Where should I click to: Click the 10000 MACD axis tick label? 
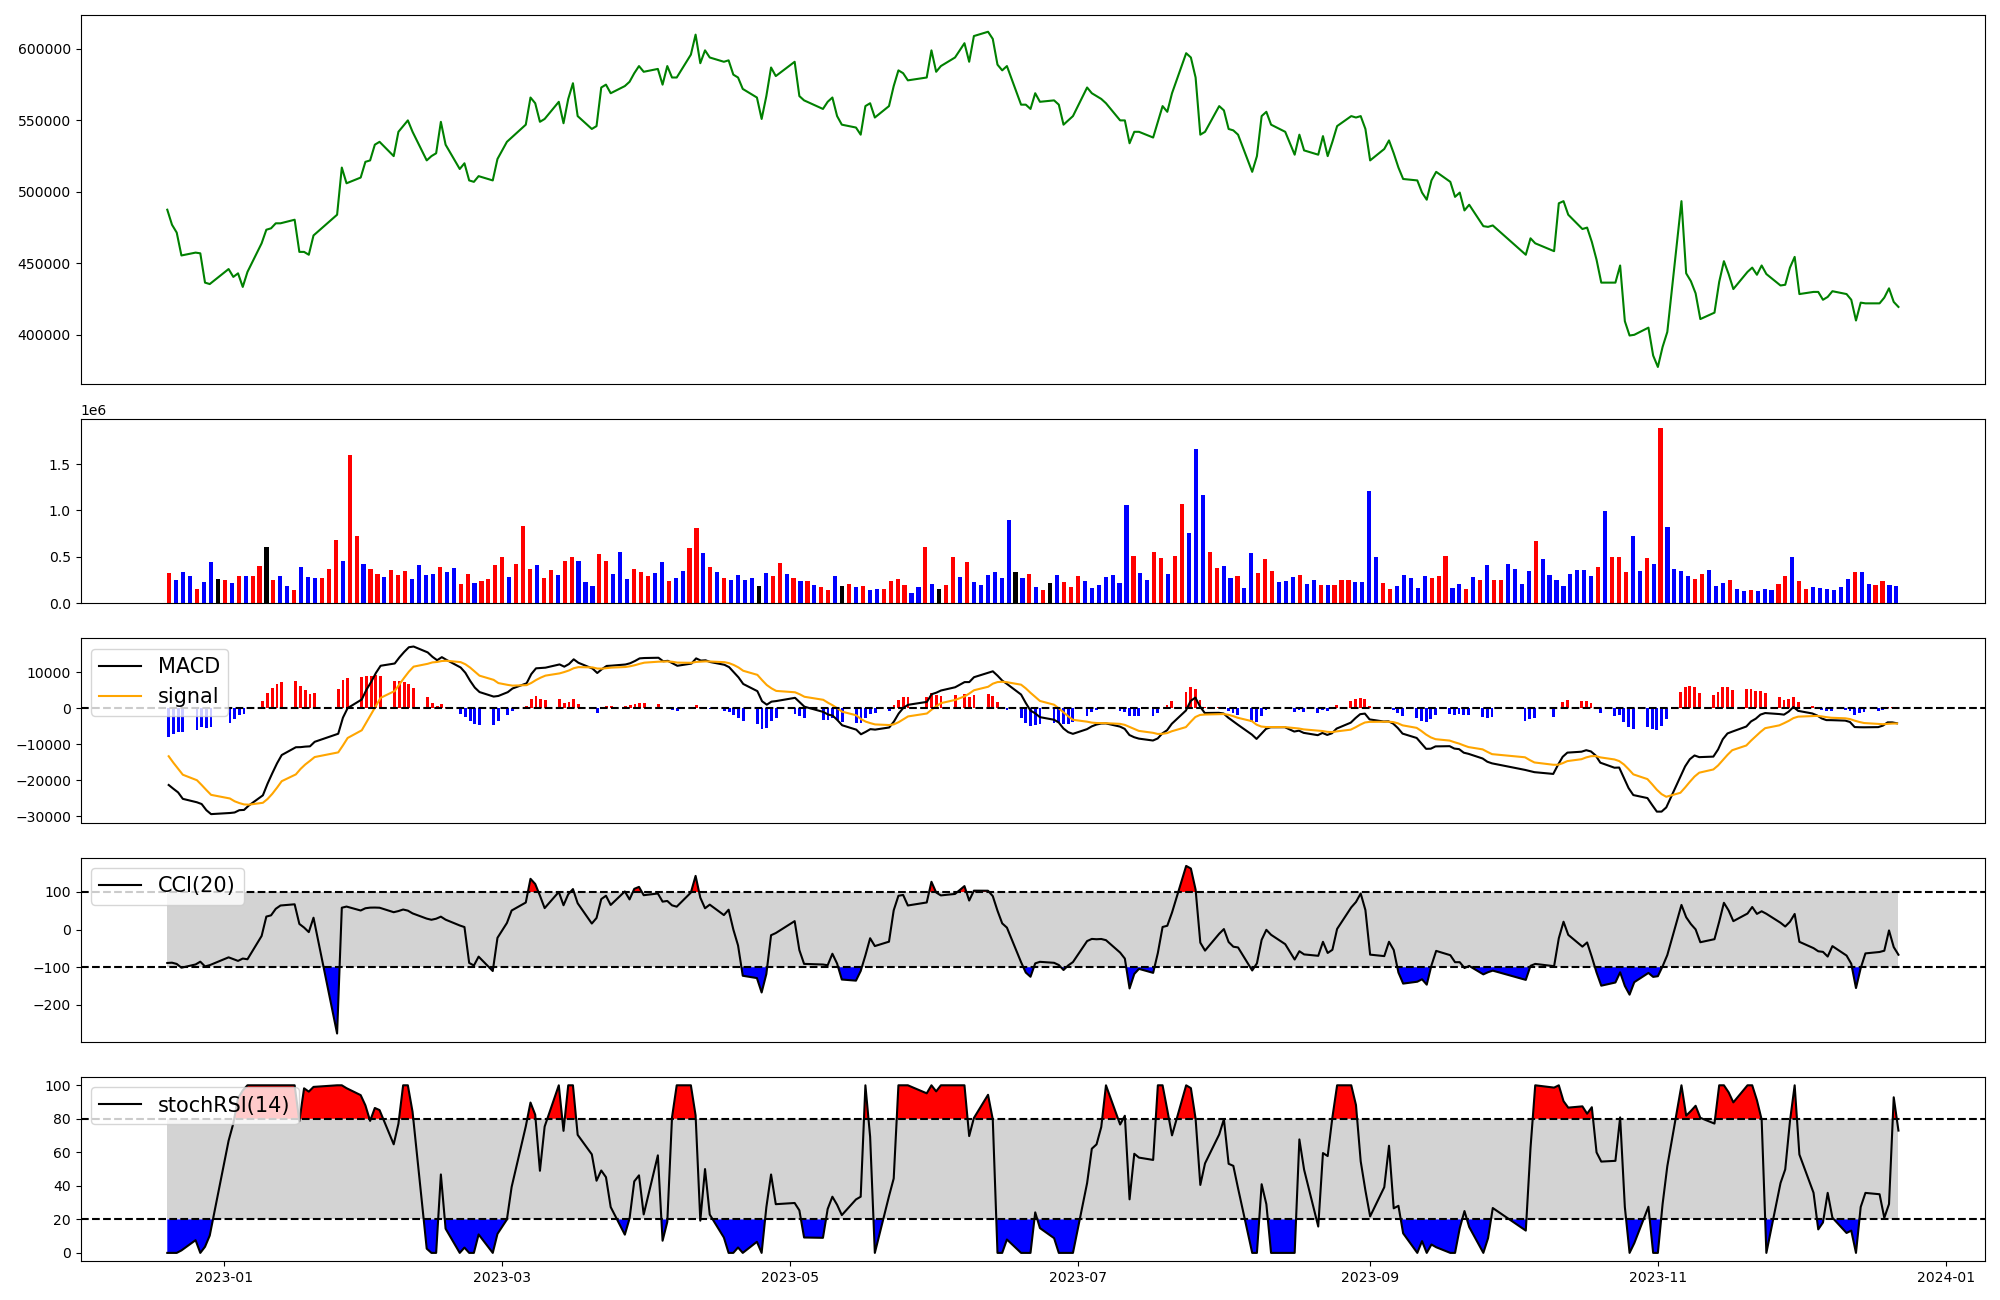coord(48,673)
